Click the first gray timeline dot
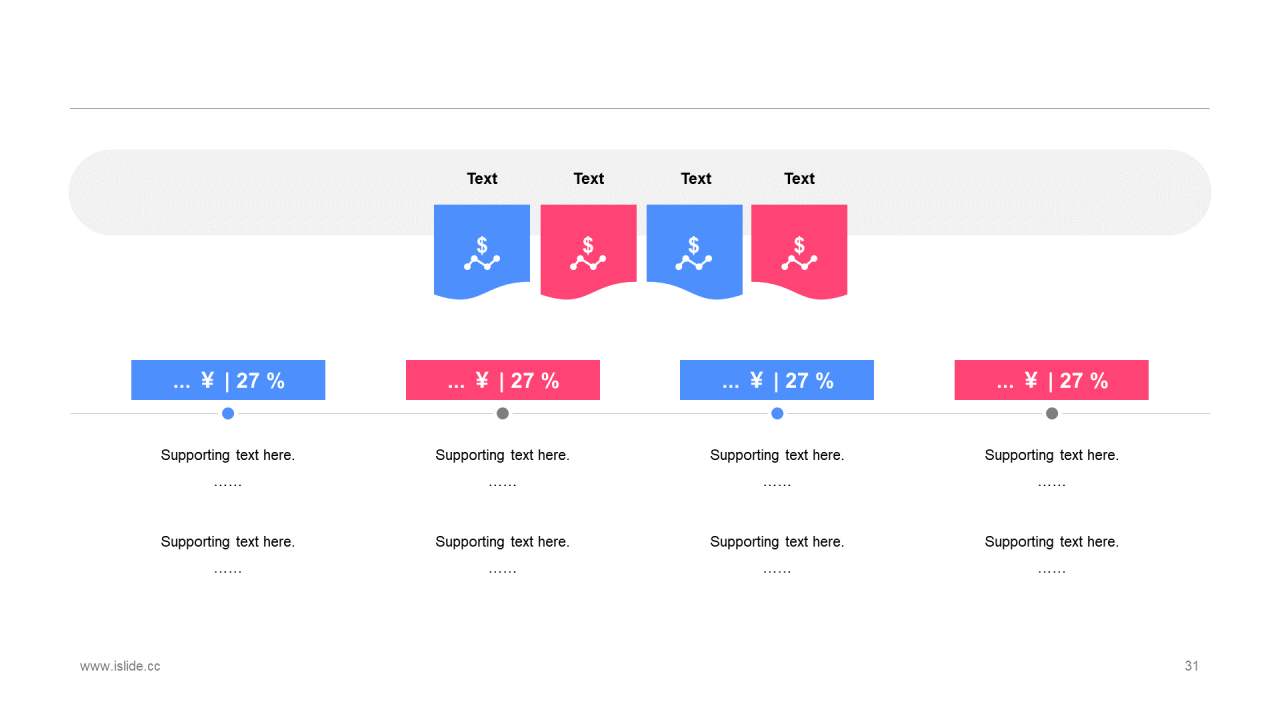Image resolution: width=1280 pixels, height=720 pixels. click(x=503, y=413)
